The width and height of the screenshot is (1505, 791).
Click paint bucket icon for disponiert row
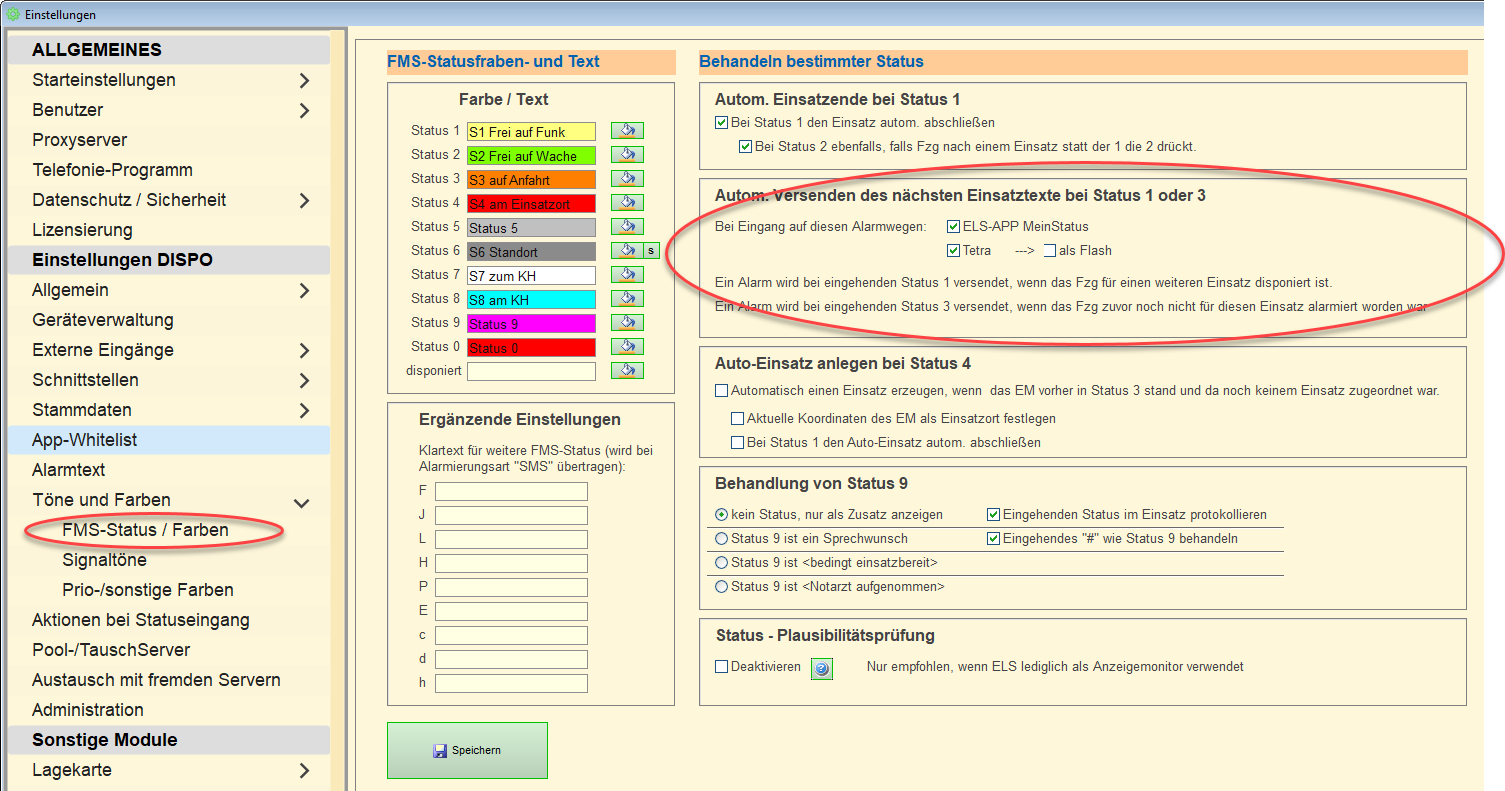(627, 371)
